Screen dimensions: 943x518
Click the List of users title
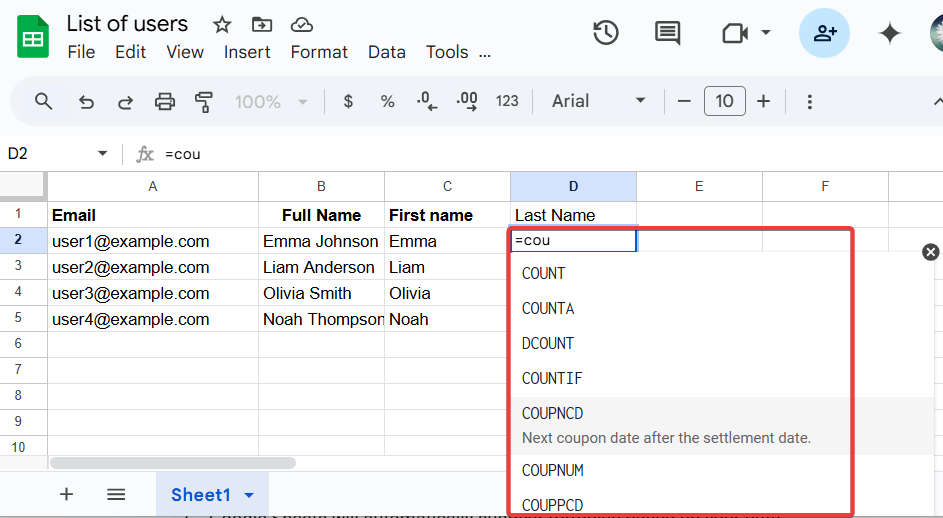coord(127,24)
